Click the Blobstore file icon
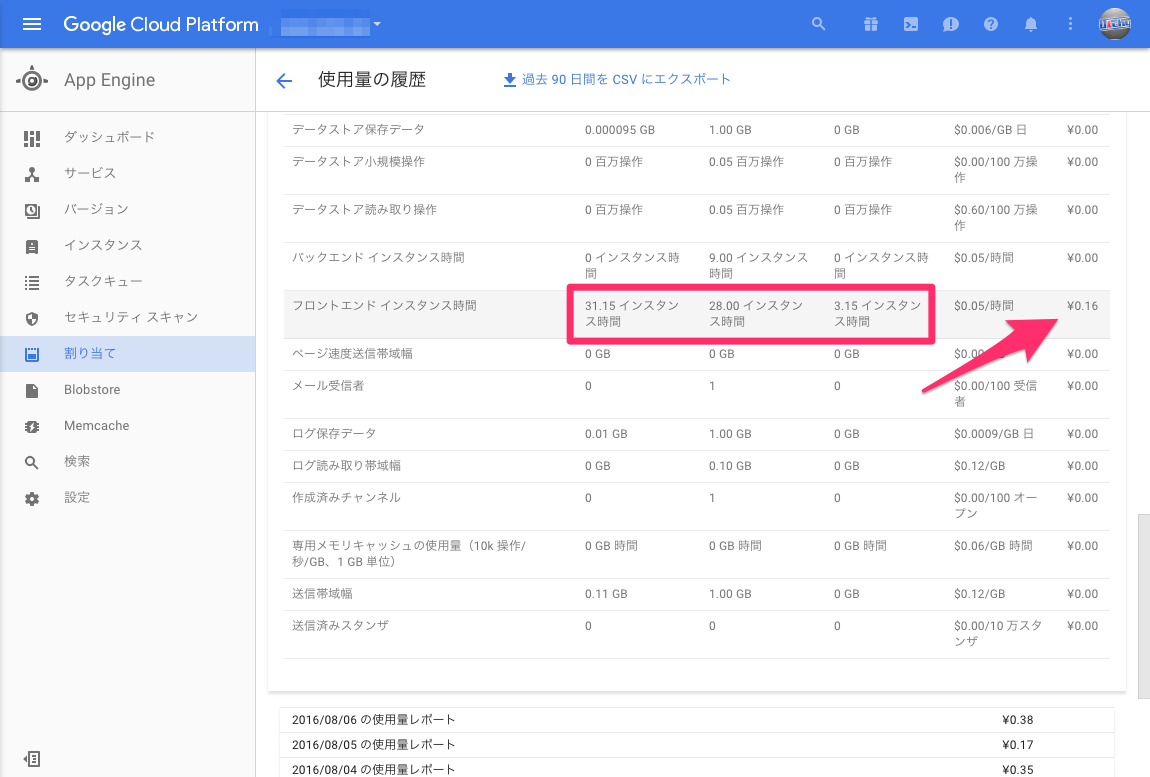 [32, 390]
